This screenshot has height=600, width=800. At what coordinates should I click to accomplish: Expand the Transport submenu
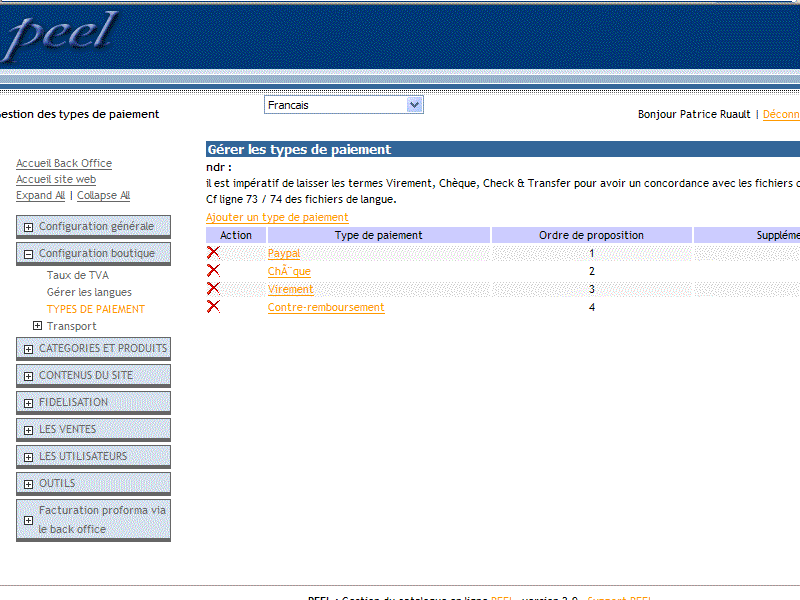point(37,326)
